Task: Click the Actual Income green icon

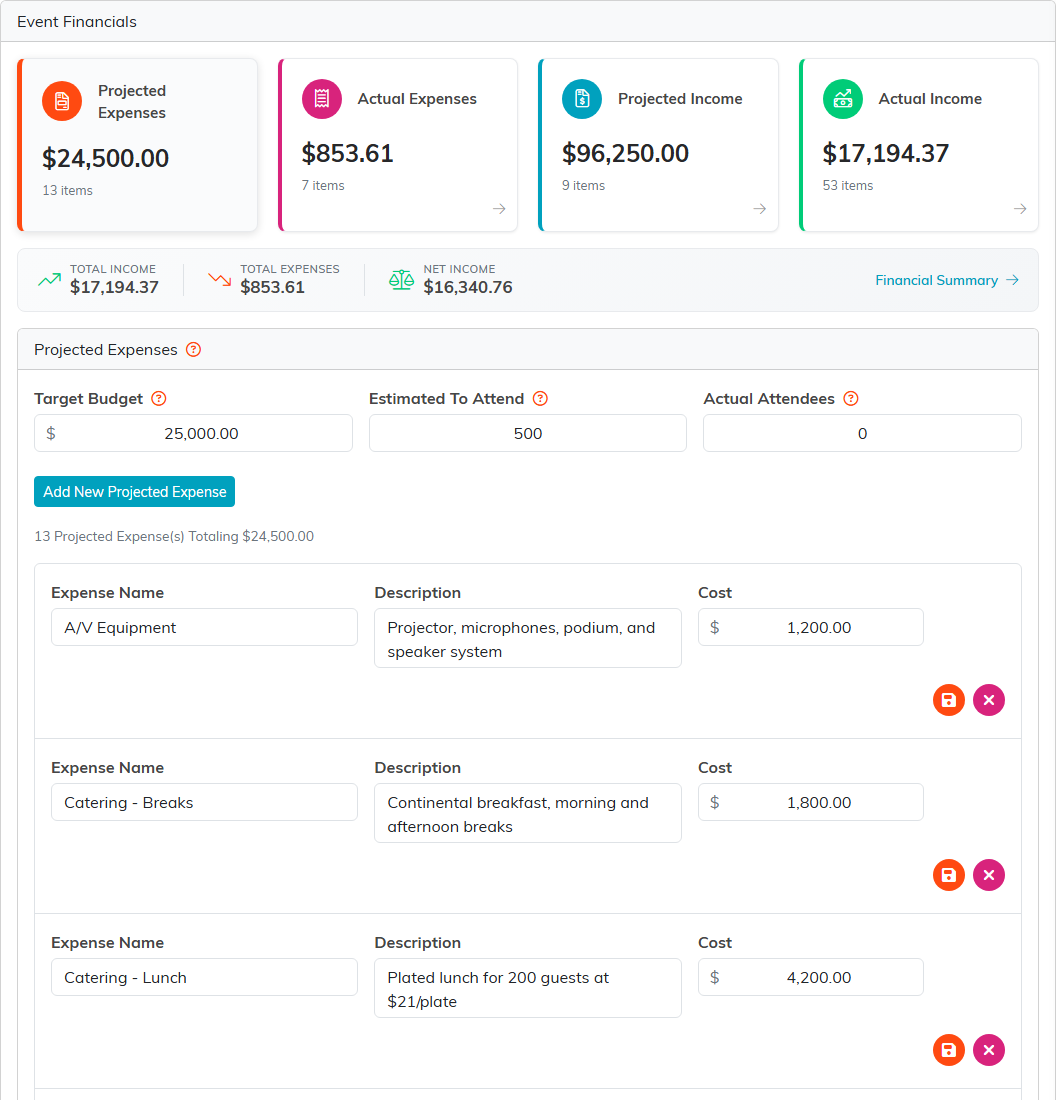Action: tap(843, 99)
